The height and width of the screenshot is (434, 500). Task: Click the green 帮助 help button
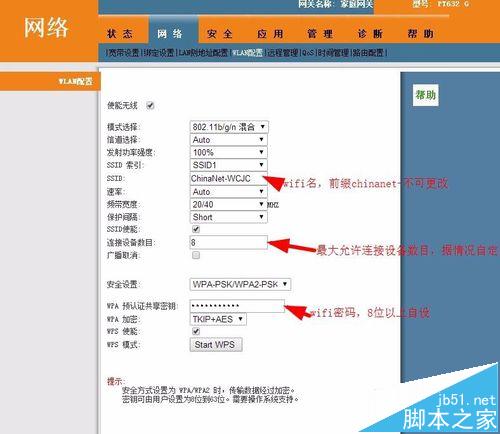tap(425, 95)
